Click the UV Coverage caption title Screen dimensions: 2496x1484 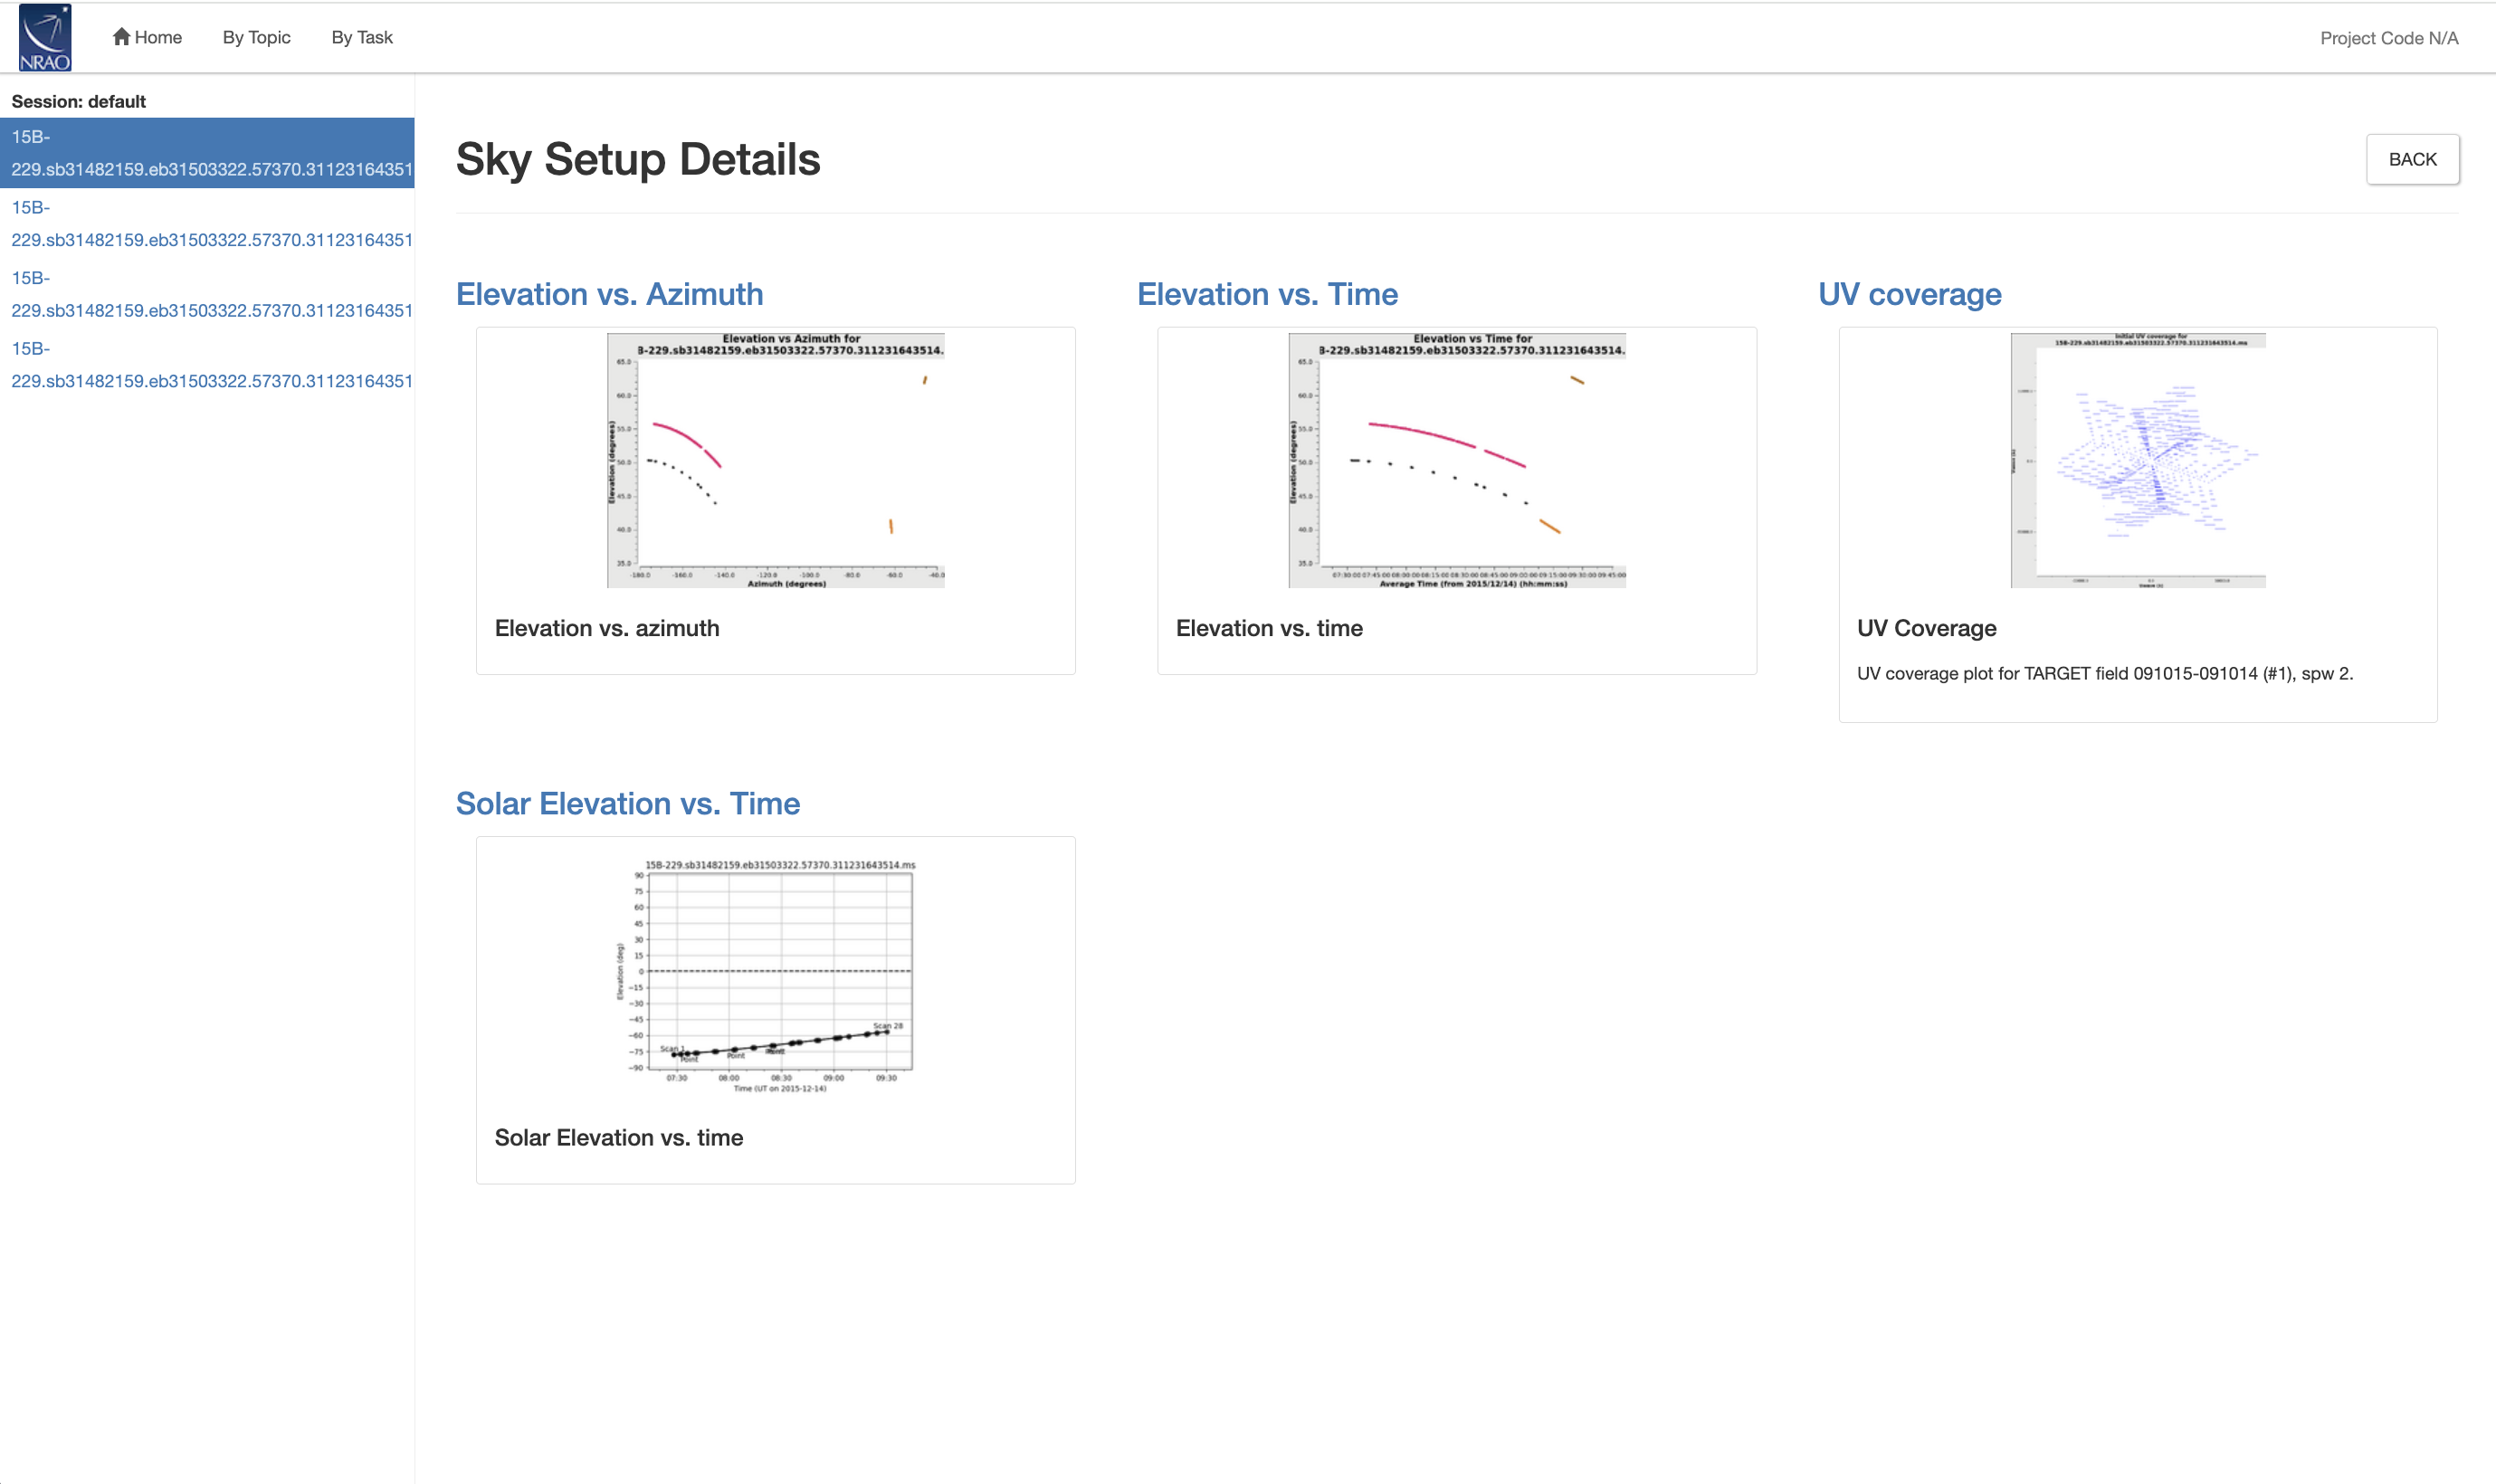point(1926,628)
